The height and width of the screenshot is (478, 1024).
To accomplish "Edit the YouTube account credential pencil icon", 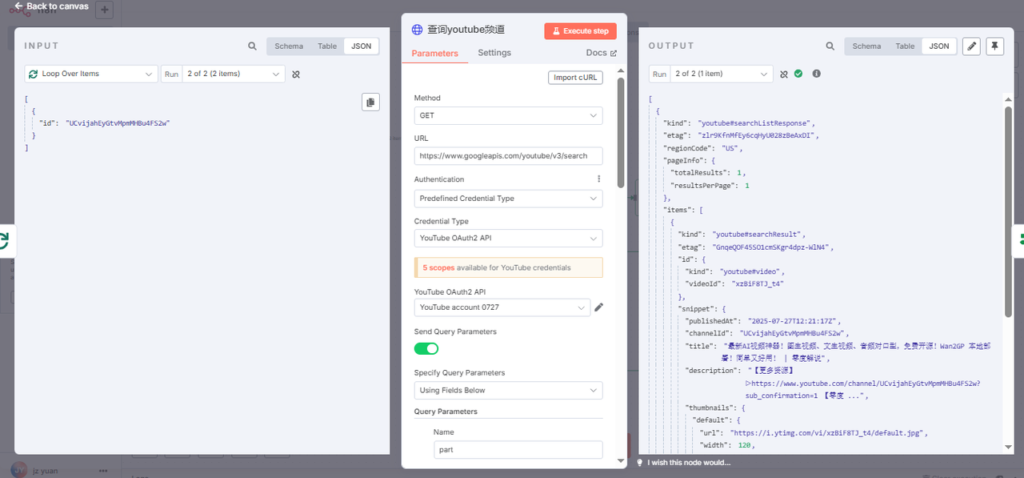I will coord(599,308).
